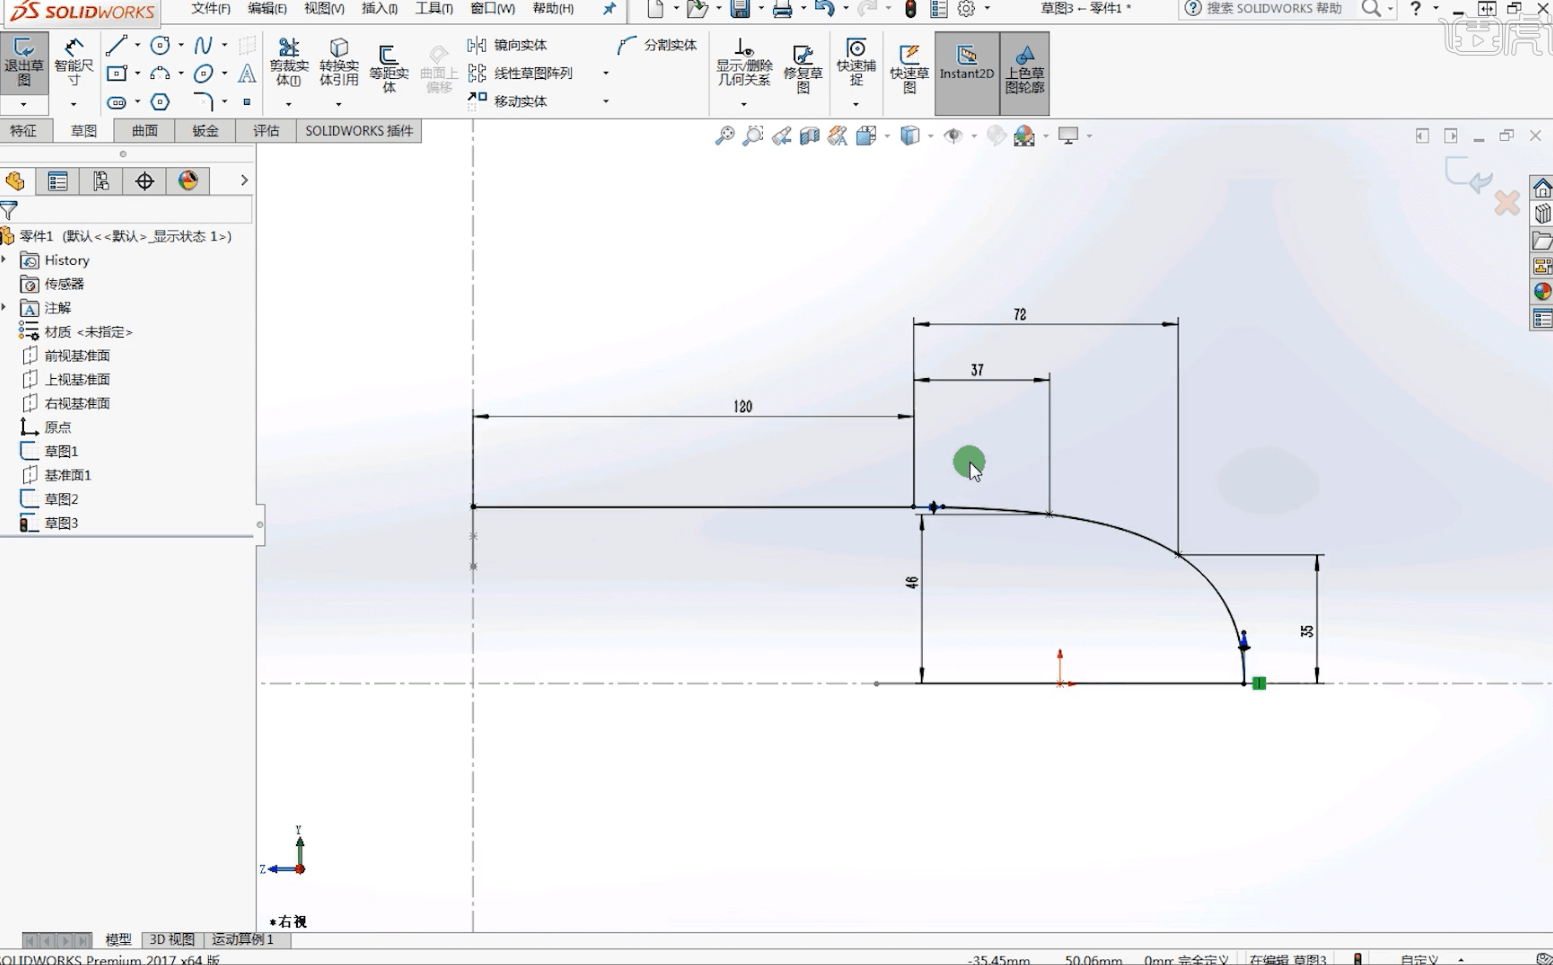Click the 搜索 SOLIDWORKS 帮助 search field

(x=1273, y=9)
